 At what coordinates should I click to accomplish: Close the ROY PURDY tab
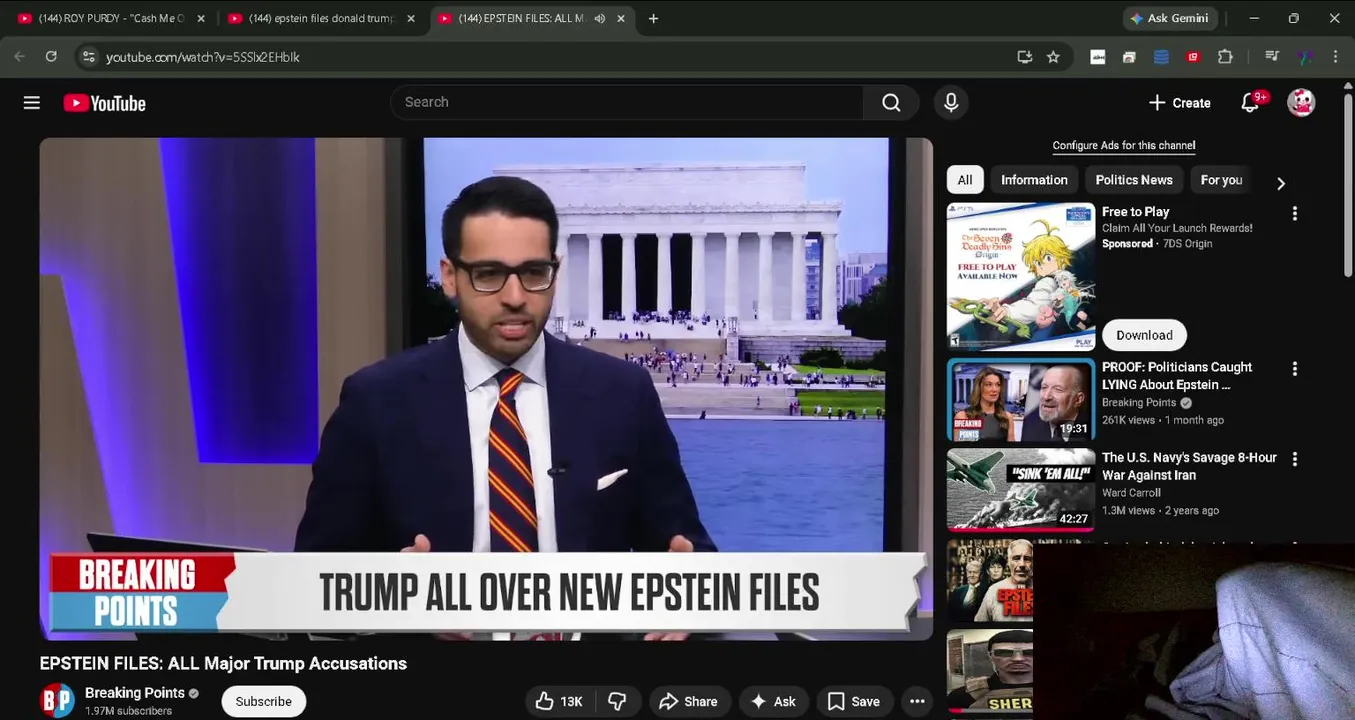(201, 18)
